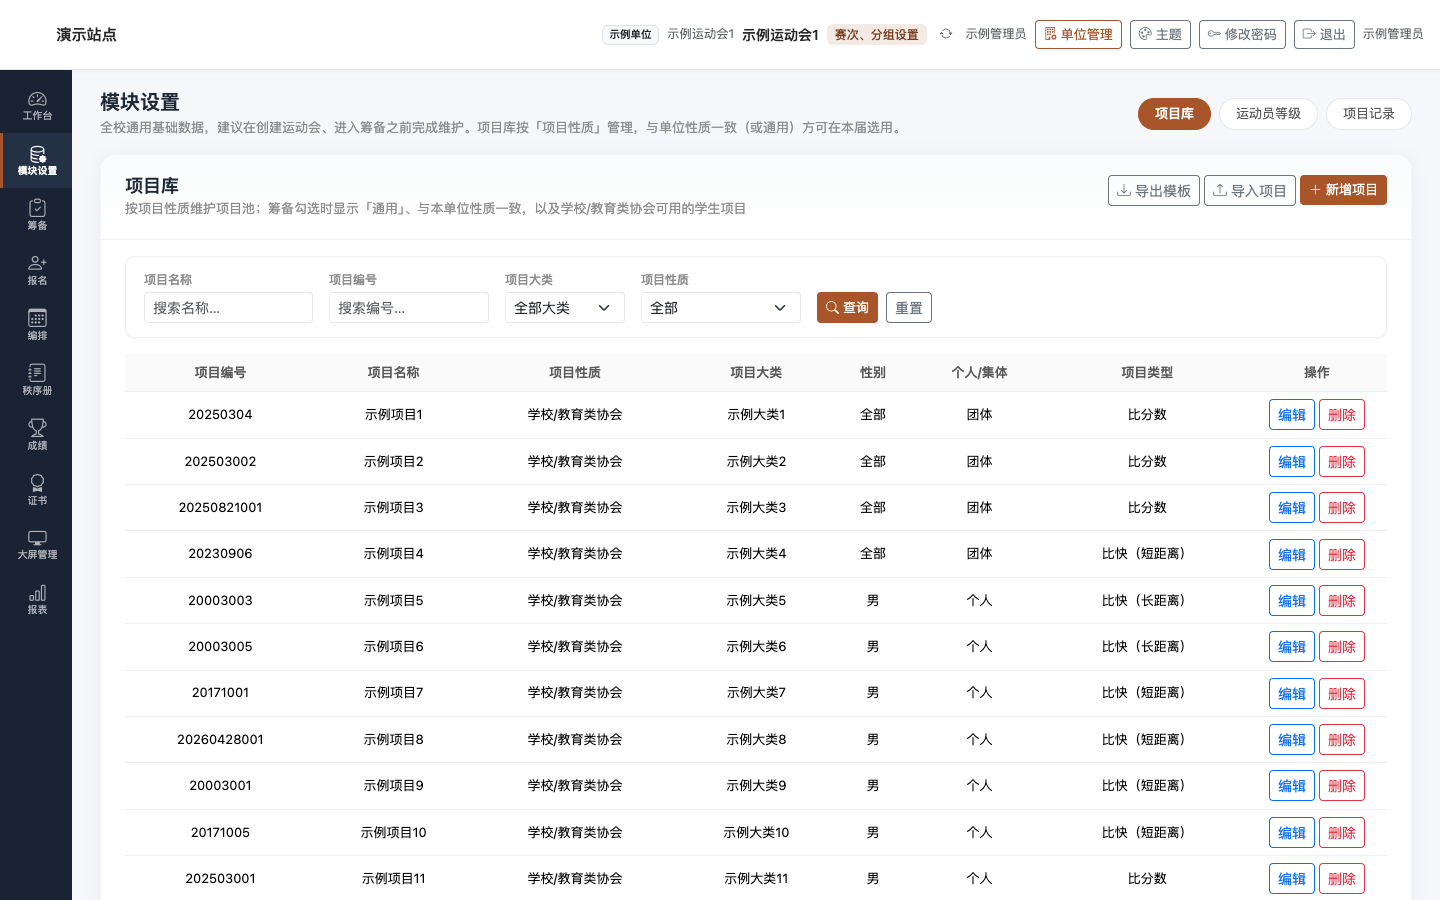Edit row 示例项目1
1440x900 pixels.
tap(1292, 415)
